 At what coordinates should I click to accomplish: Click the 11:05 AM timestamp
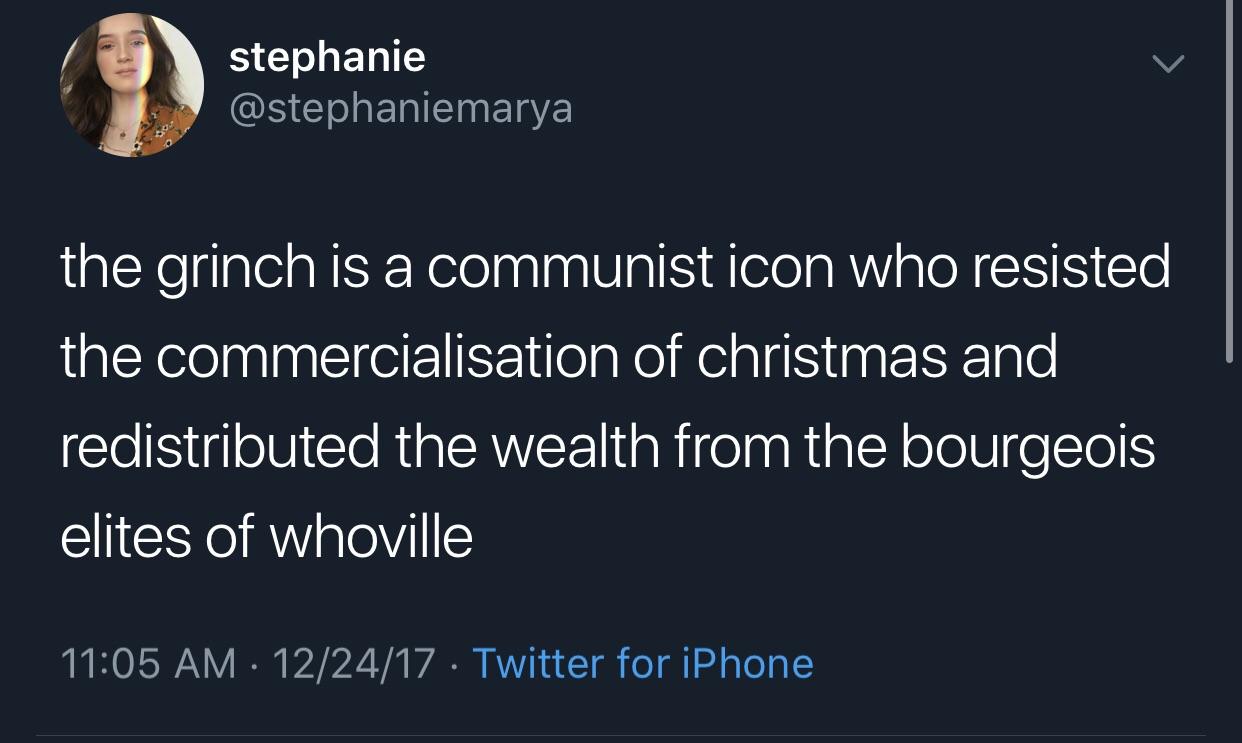(149, 663)
